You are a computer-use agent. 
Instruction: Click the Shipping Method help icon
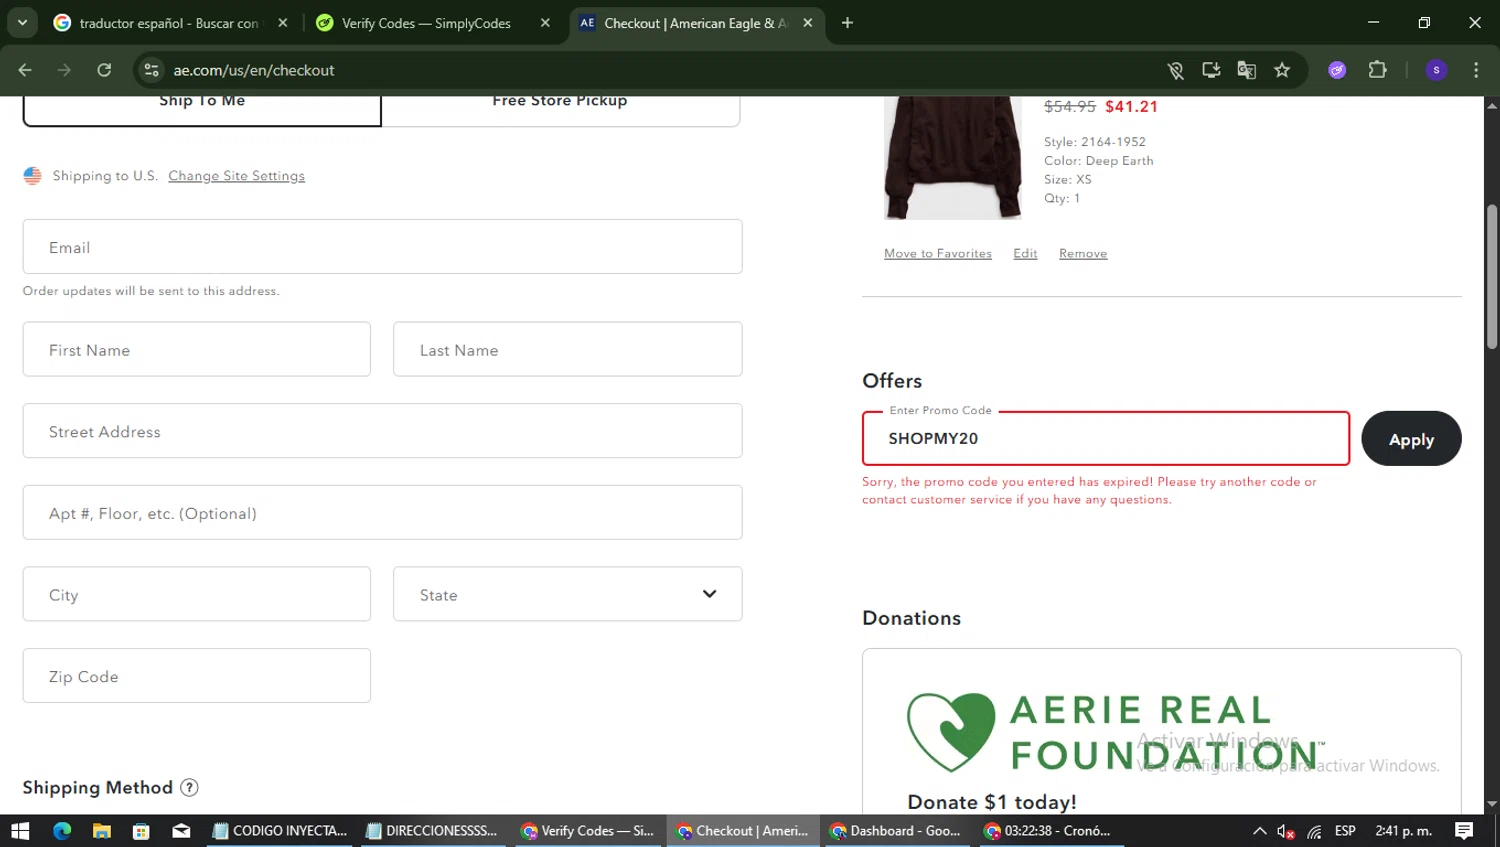point(189,788)
